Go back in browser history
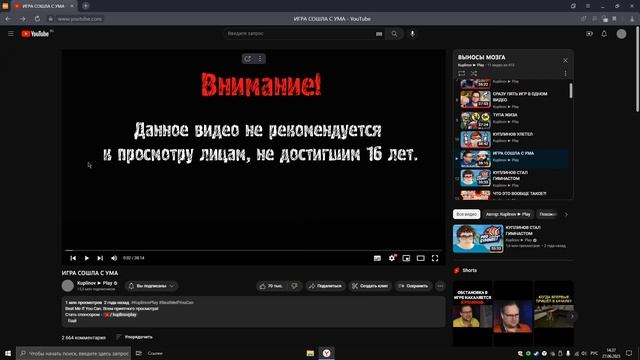The image size is (640, 360). [8, 19]
